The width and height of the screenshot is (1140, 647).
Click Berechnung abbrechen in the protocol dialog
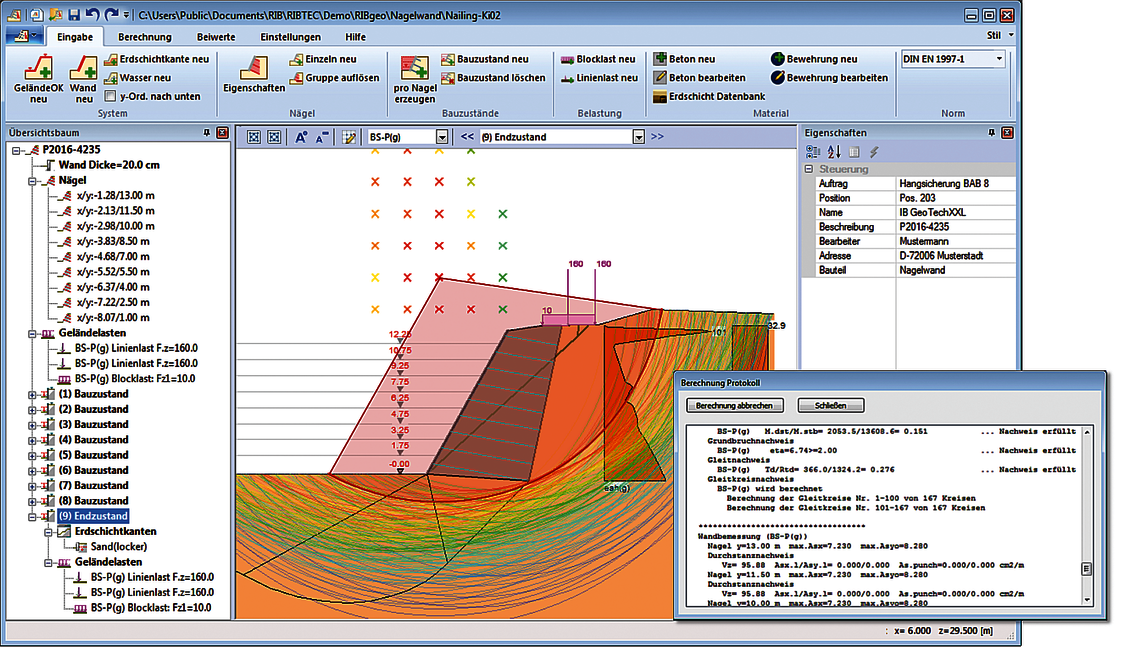[x=734, y=406]
